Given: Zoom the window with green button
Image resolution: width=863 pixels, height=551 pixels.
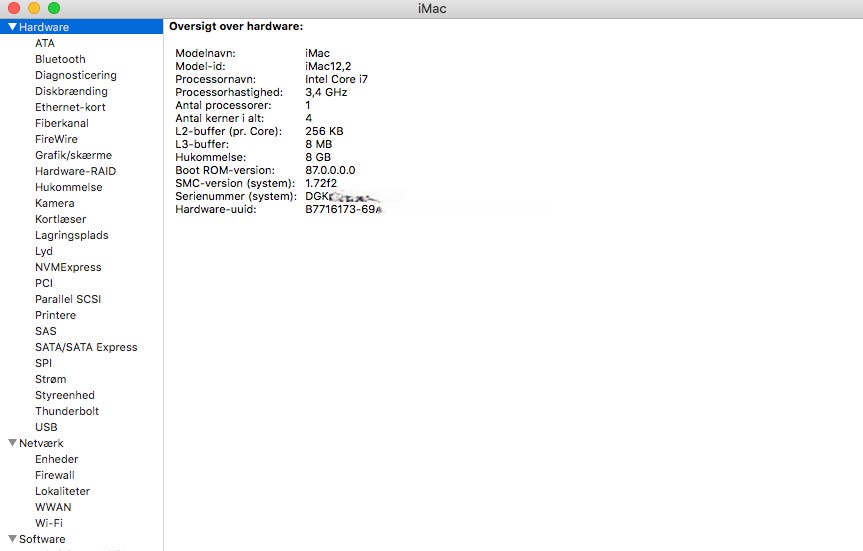Looking at the screenshot, I should pos(54,8).
